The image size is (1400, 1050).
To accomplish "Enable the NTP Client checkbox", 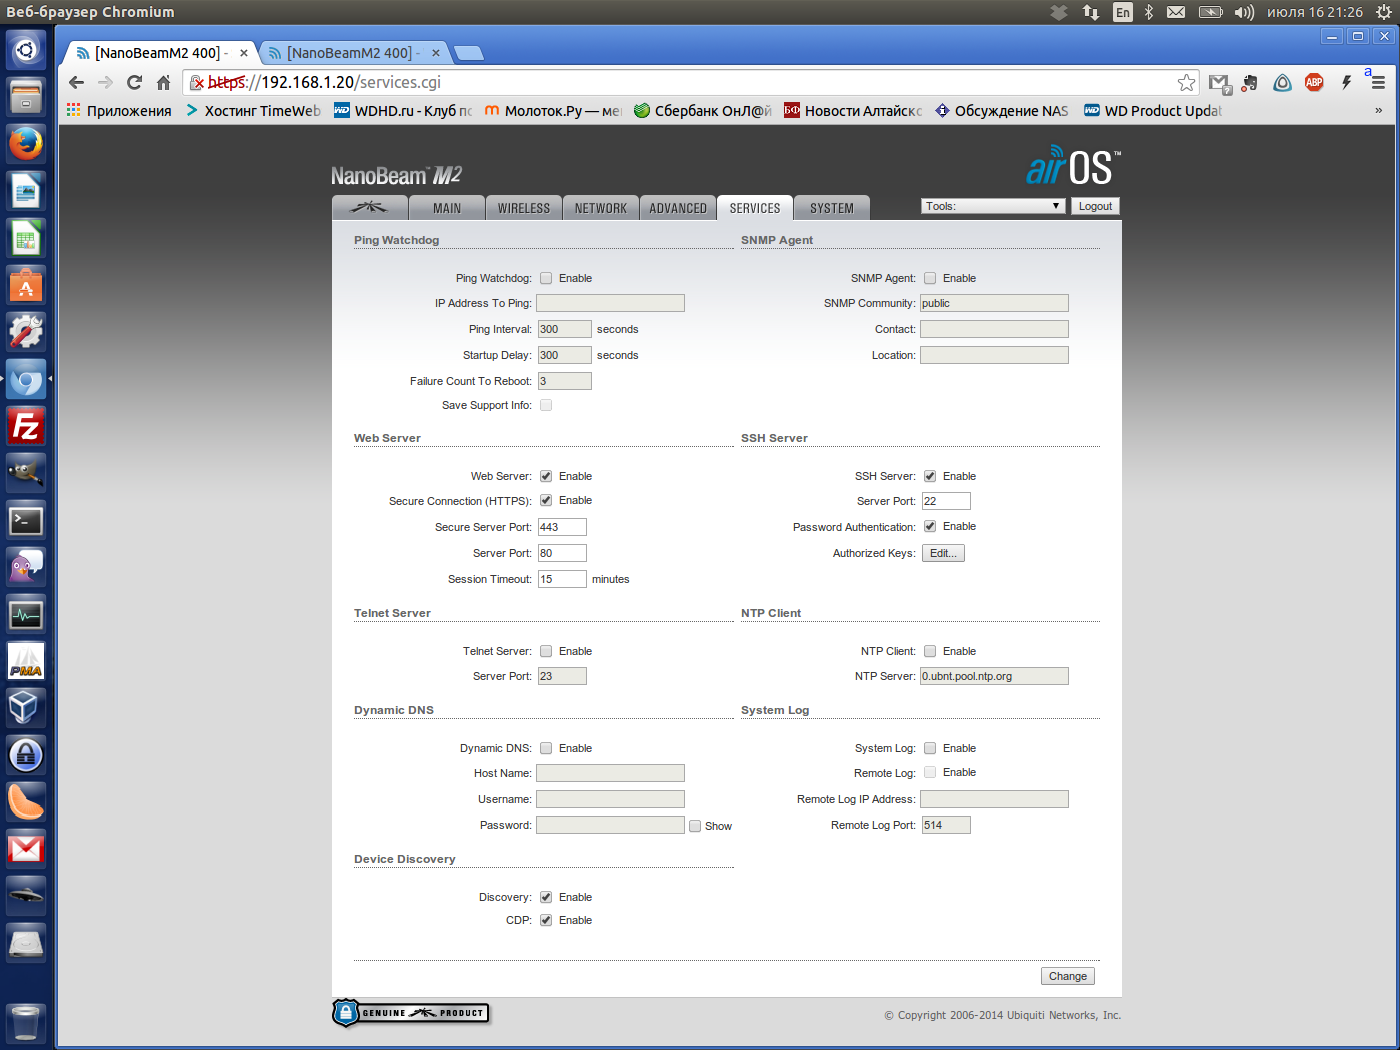I will point(930,651).
